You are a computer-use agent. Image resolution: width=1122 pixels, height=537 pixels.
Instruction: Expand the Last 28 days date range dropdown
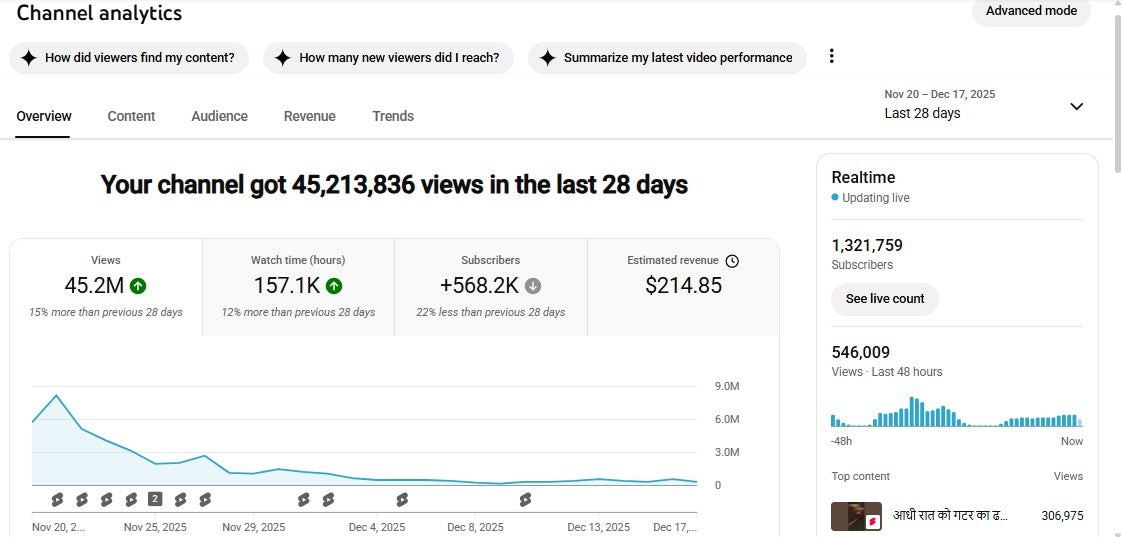(x=1076, y=106)
